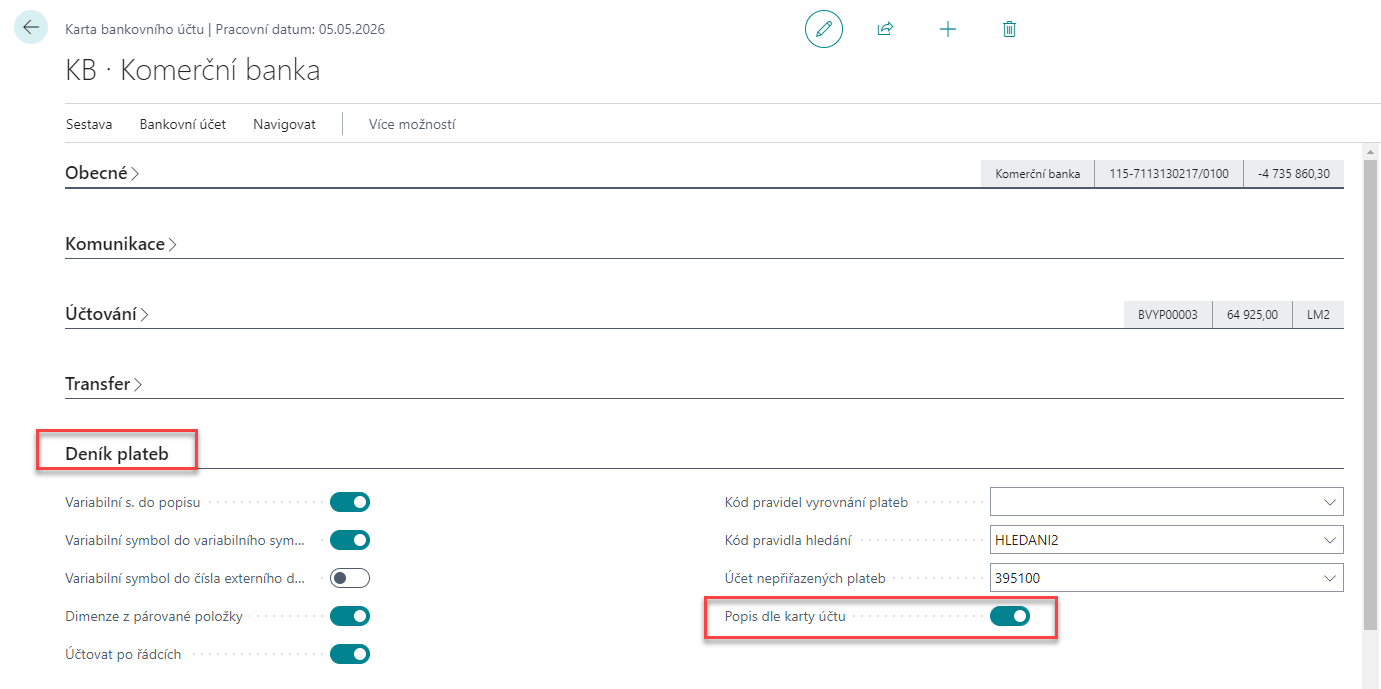Click the 64 925,00 summary value
The width and height of the screenshot is (1381, 689).
pyautogui.click(x=1252, y=314)
